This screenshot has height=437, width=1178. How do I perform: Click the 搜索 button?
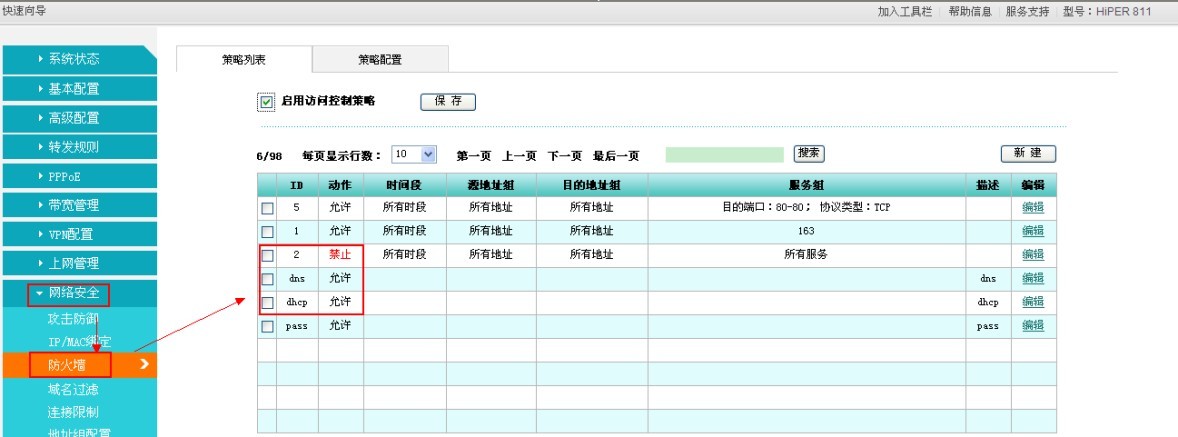coord(808,154)
